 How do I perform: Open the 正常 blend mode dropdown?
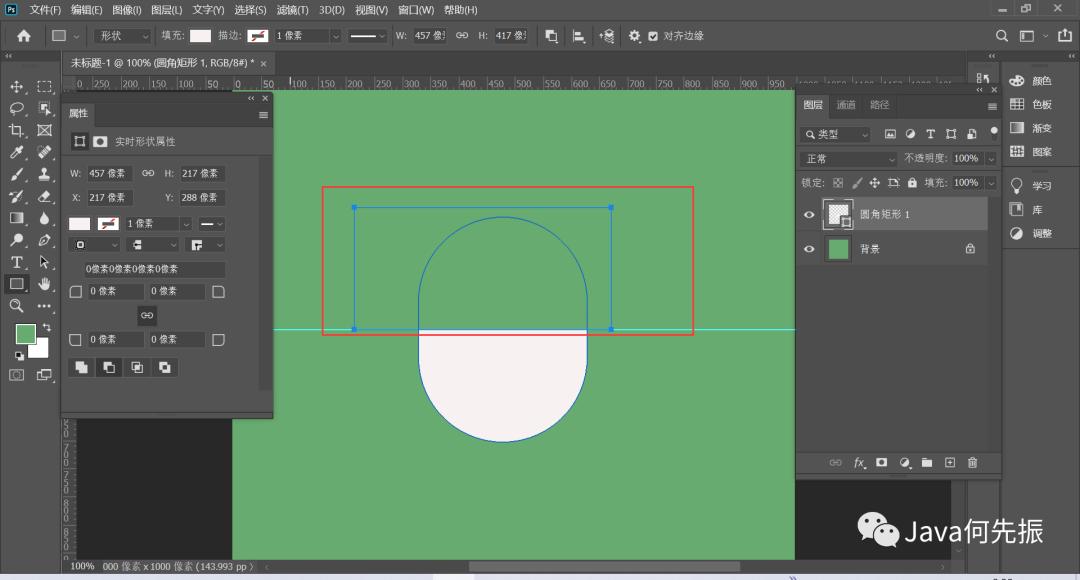(850, 159)
